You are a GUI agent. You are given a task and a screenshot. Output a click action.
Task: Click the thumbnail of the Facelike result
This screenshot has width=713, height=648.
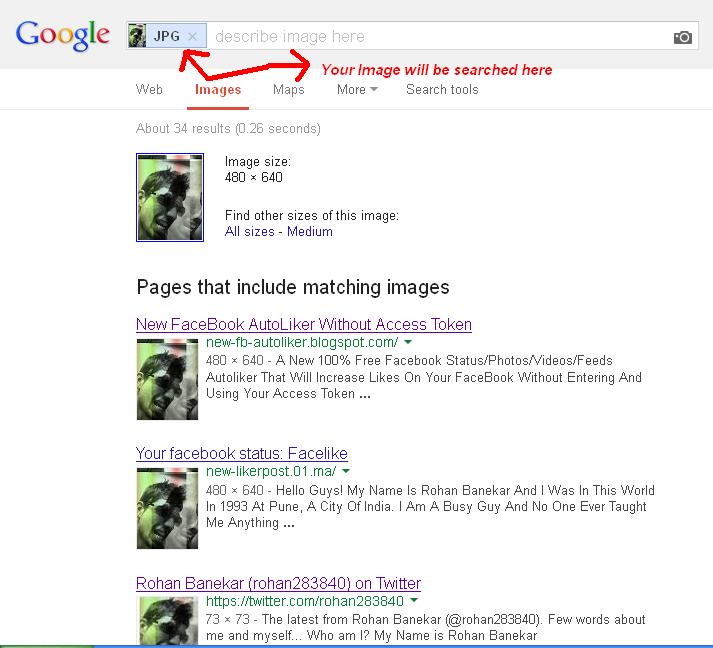pos(167,508)
